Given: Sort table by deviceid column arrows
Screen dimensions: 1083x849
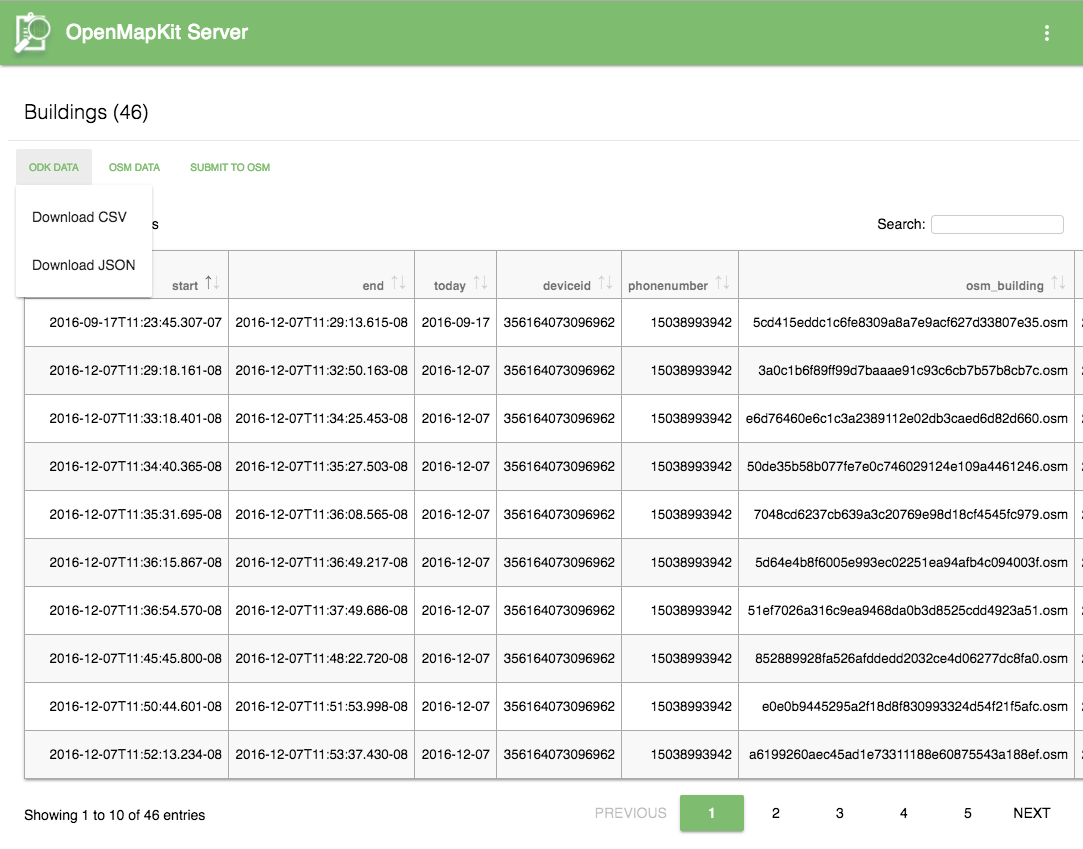Looking at the screenshot, I should 606,283.
